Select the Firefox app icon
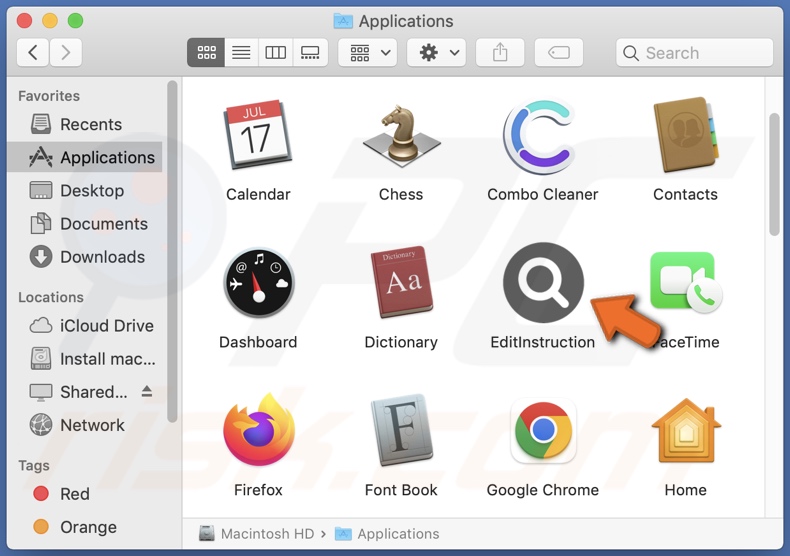This screenshot has height=556, width=790. (x=258, y=430)
